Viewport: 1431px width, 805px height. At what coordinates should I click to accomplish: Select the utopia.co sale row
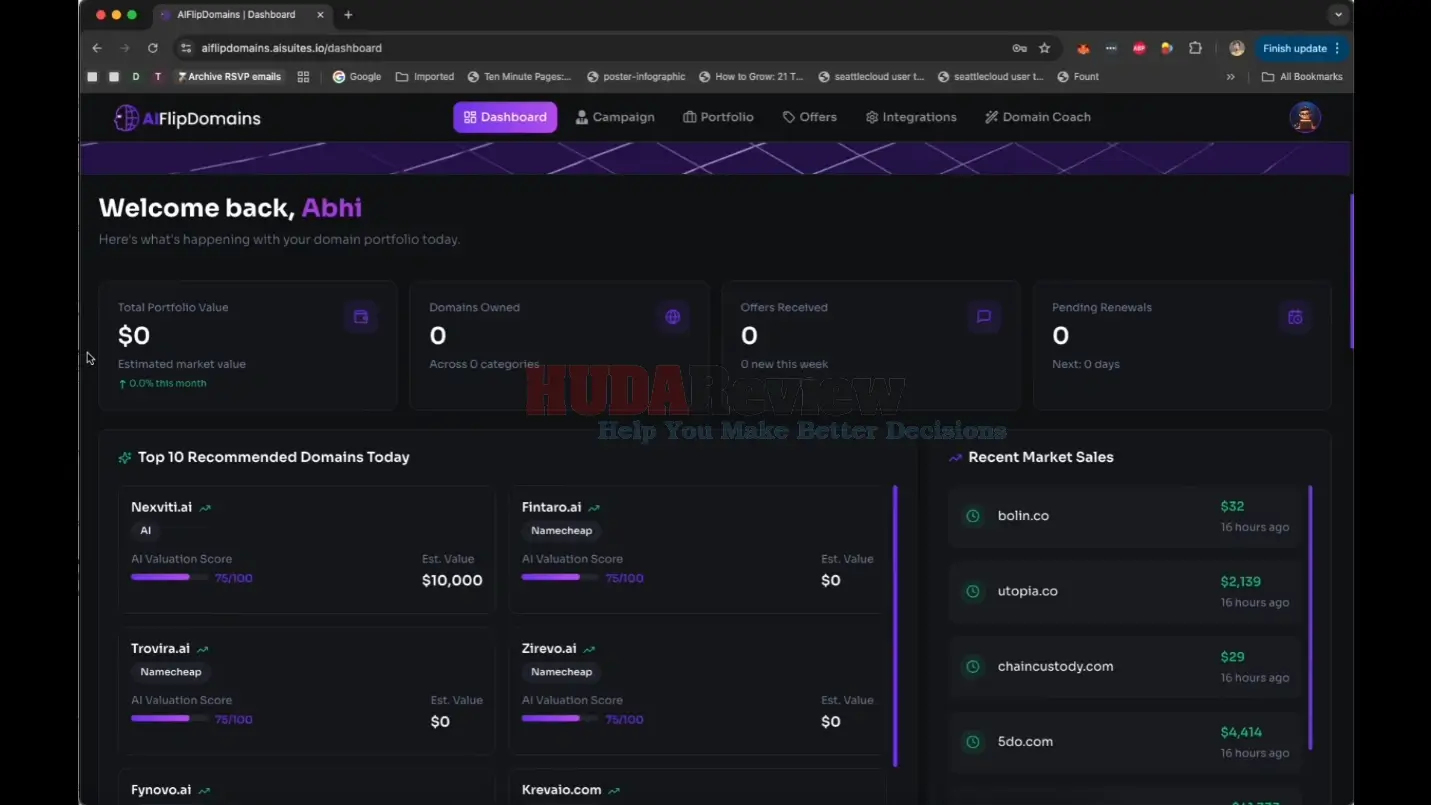1125,591
